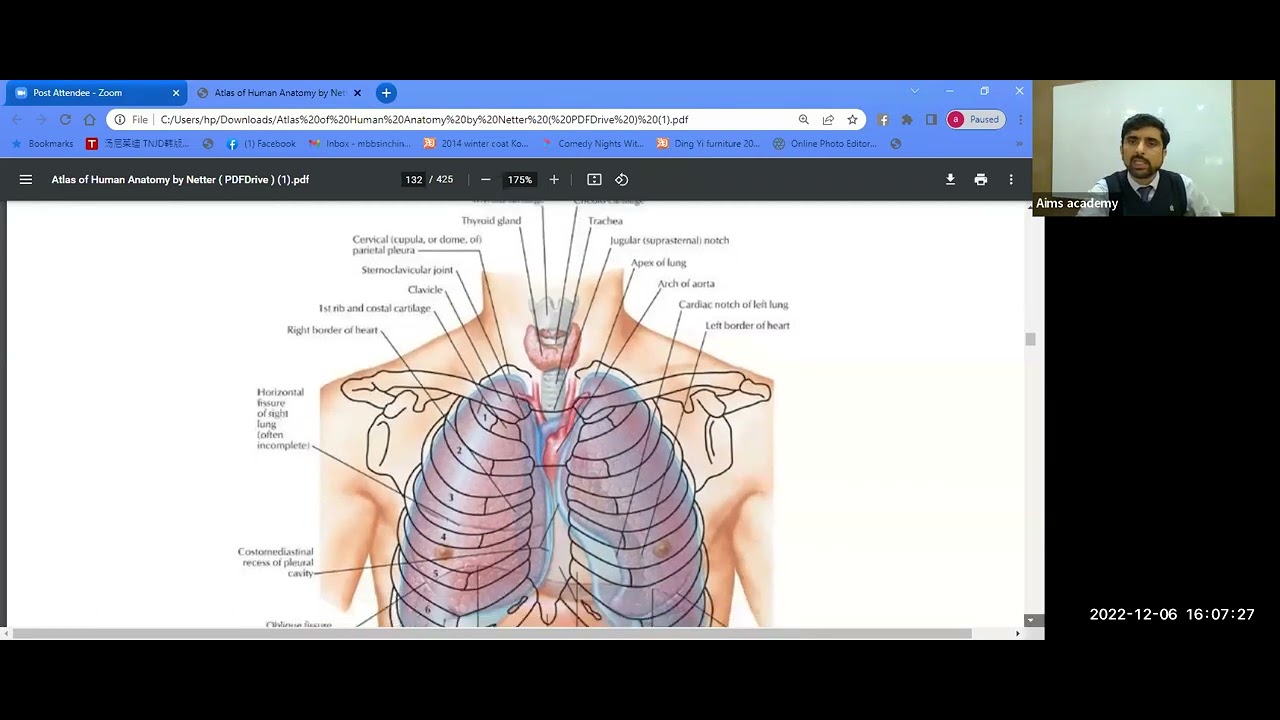Click the horizontal scrollbar right arrow
Screen dimensions: 1280x720
click(1018, 633)
